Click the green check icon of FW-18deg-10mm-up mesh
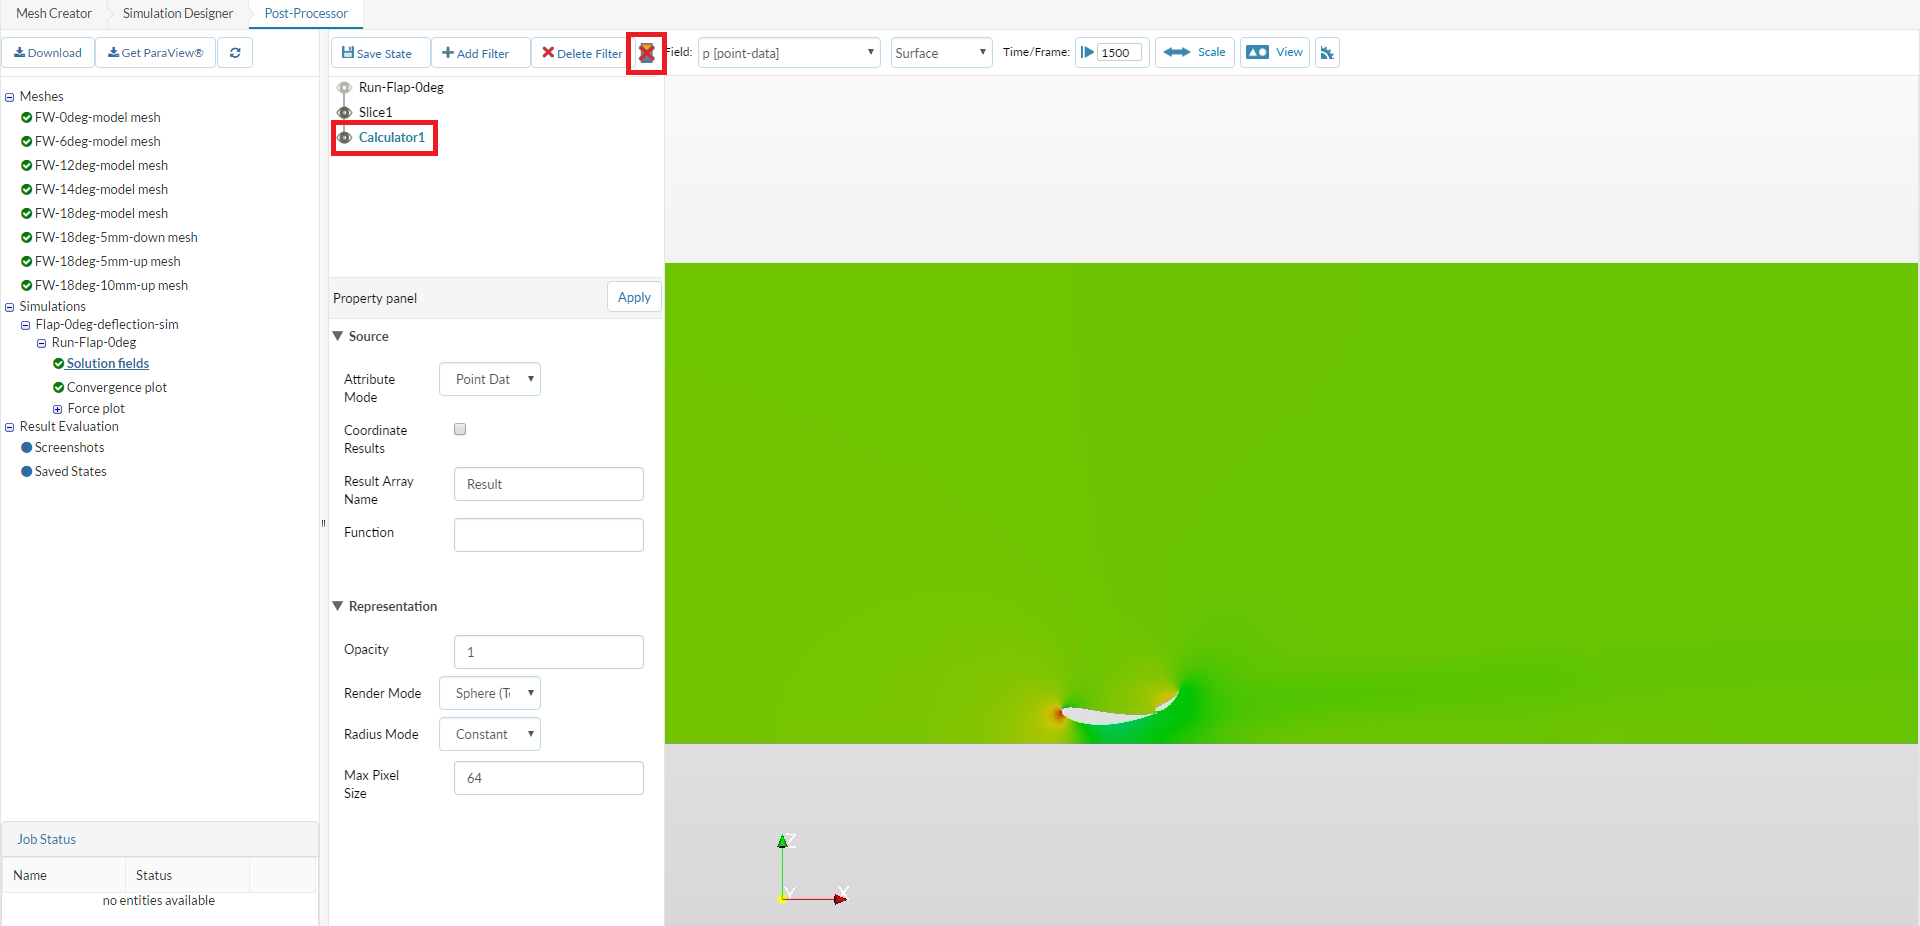The height and width of the screenshot is (926, 1920). click(26, 286)
